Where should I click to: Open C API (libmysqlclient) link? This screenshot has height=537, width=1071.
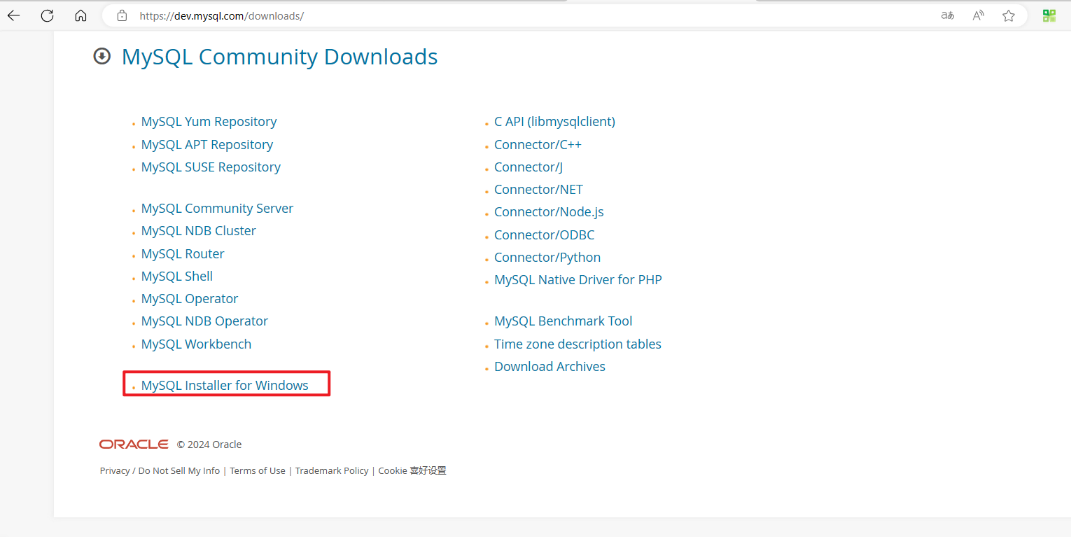(x=555, y=122)
